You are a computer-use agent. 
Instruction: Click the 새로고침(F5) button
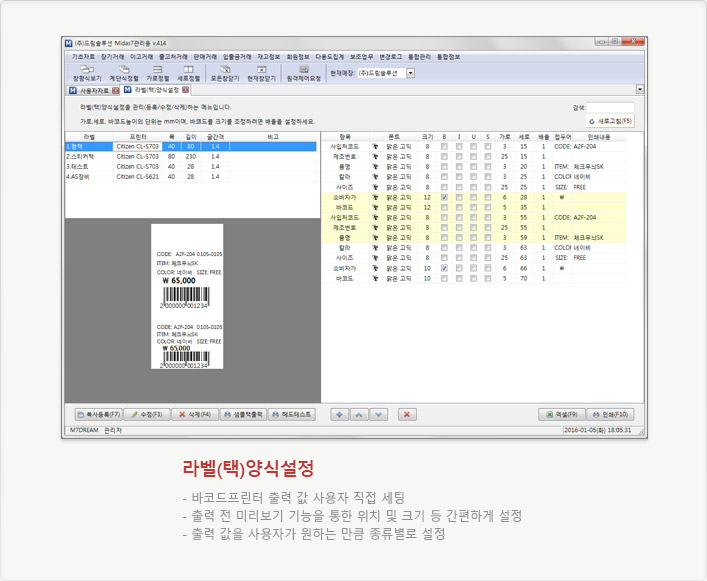609,120
